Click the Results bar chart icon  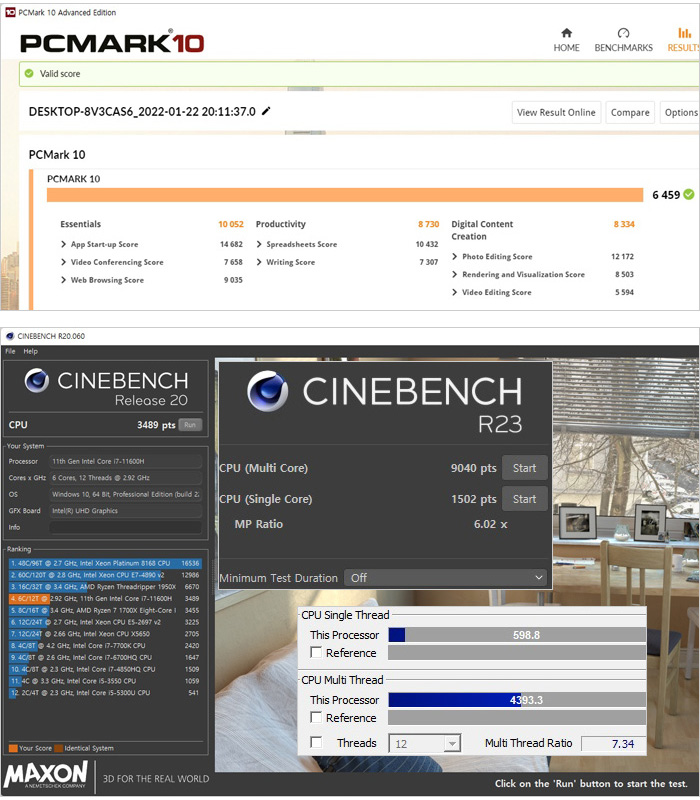pos(684,33)
